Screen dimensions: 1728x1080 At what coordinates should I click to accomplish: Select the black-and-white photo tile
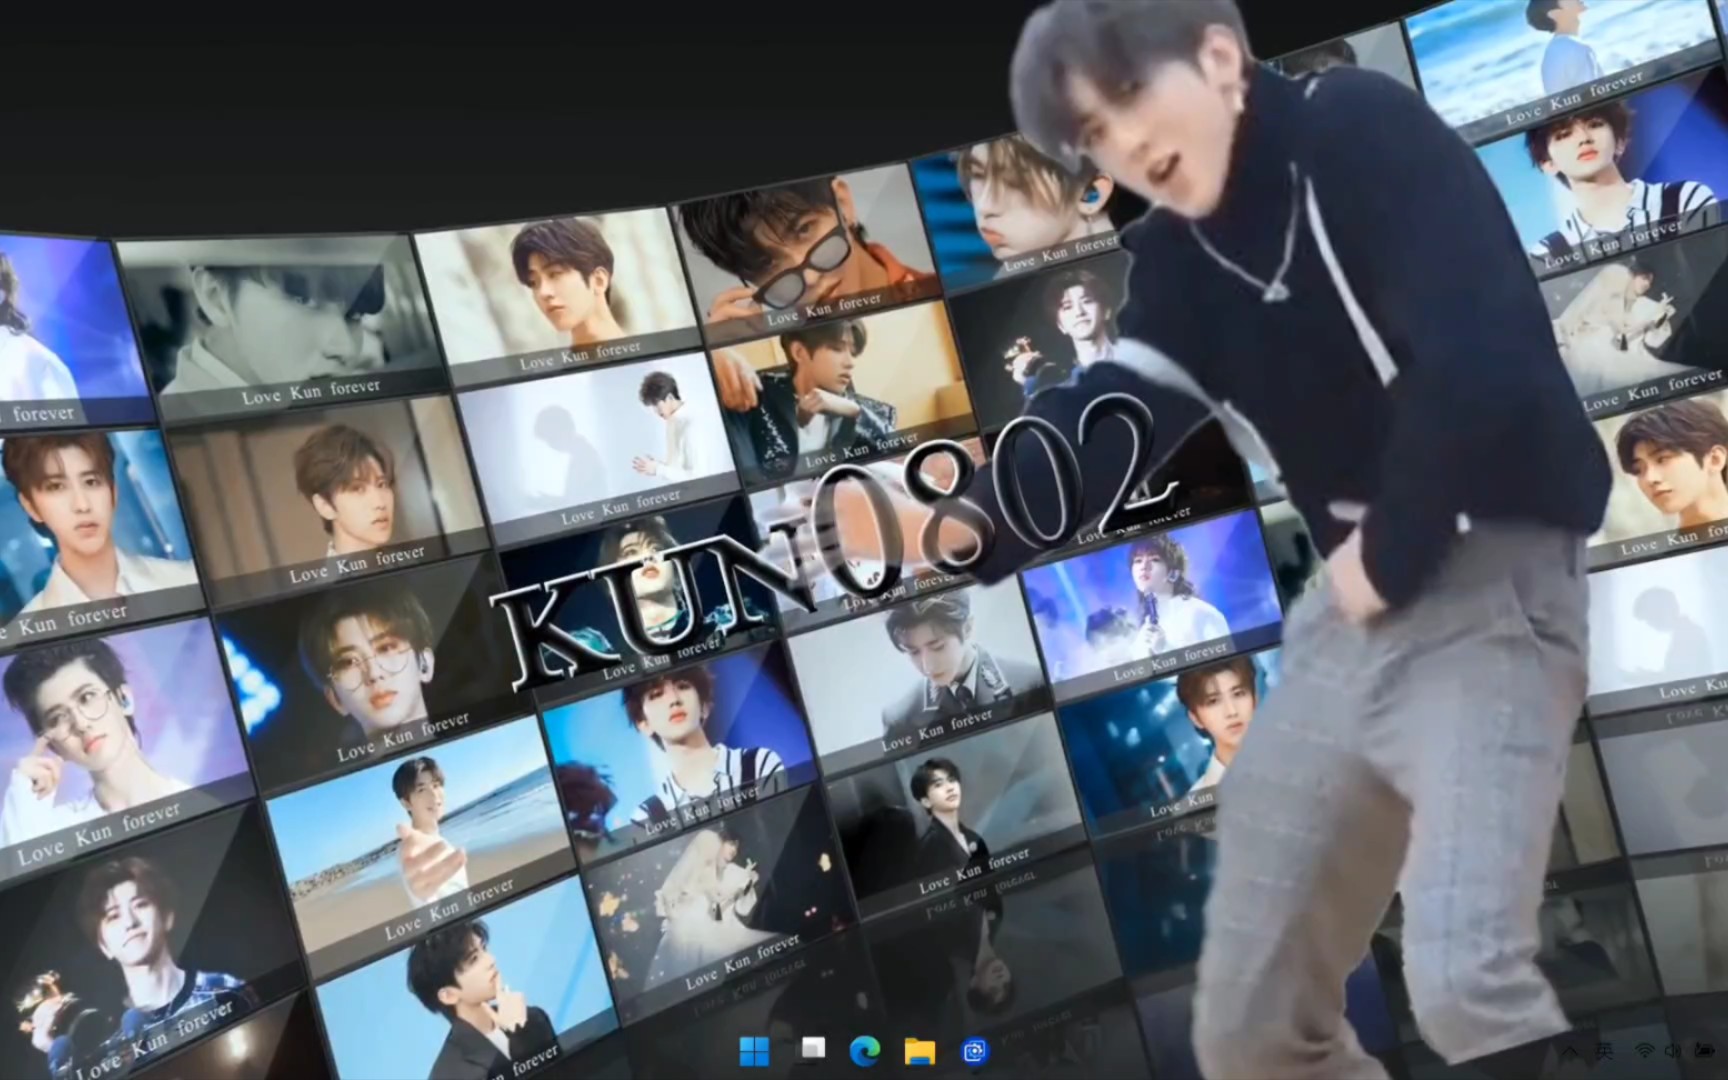tap(280, 320)
